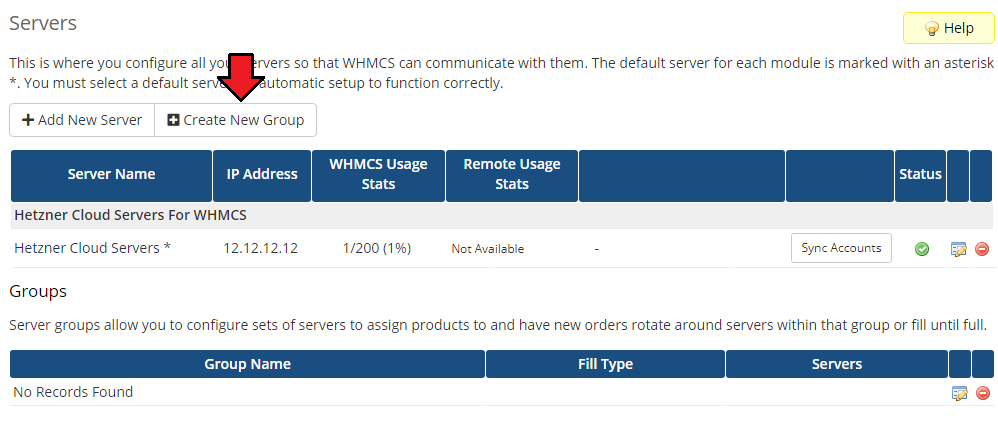Delete the Hetzner Cloud Servers entry icon
Screen dimensions: 998x423
tap(982, 249)
